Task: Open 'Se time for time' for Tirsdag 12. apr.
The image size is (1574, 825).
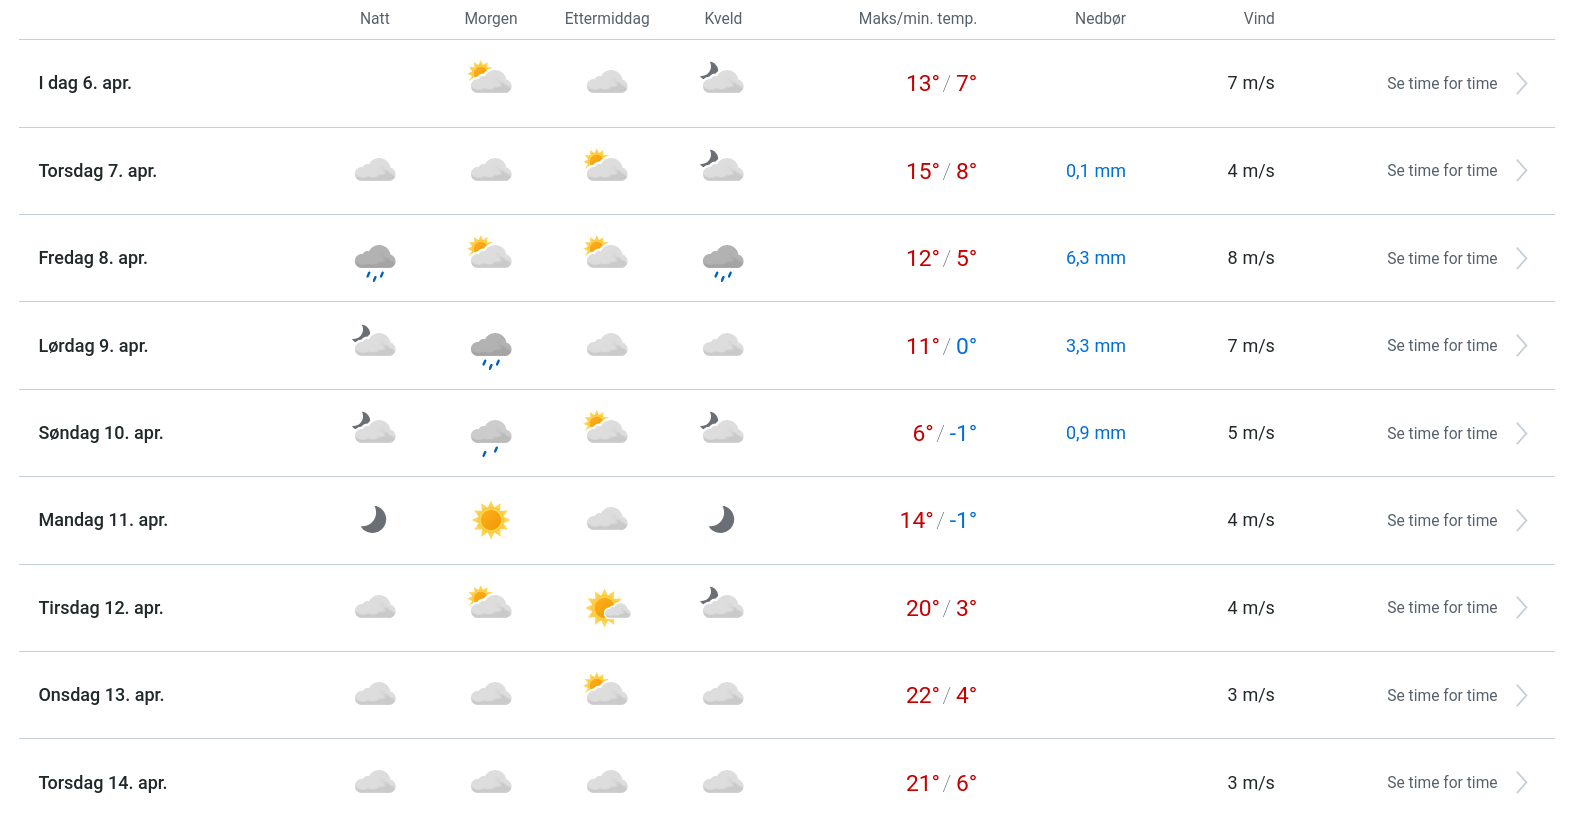Action: 1441,608
